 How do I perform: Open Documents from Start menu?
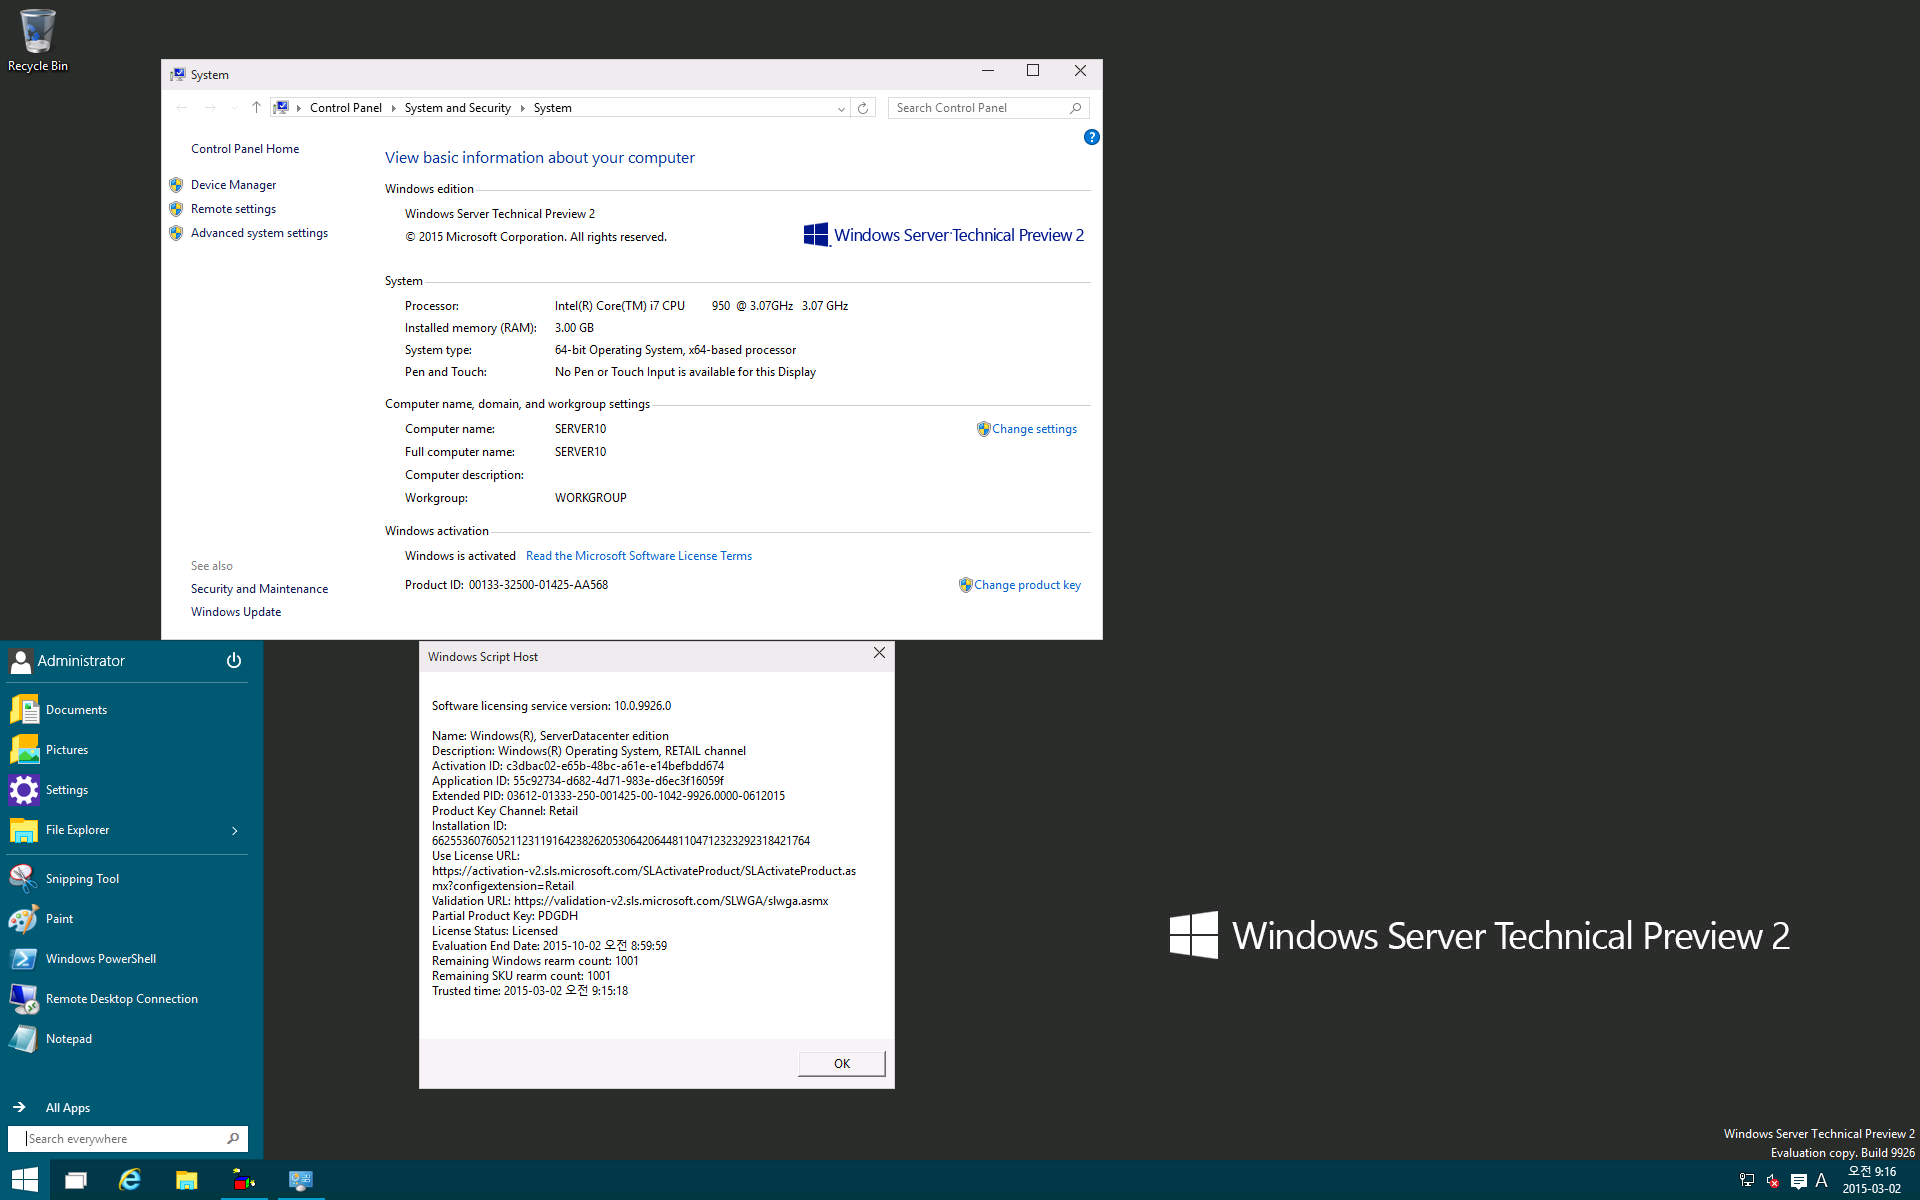click(127, 710)
